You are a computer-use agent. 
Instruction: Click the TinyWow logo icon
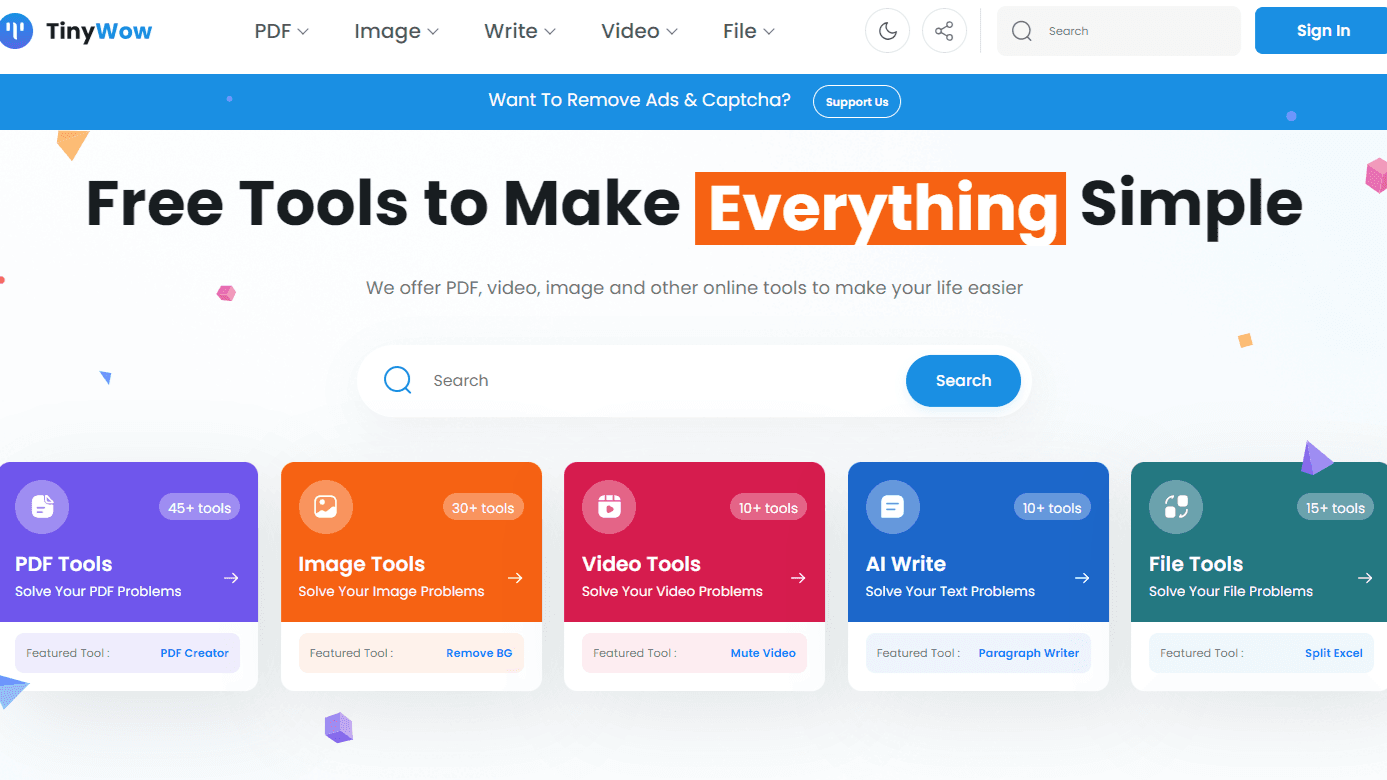(x=16, y=31)
